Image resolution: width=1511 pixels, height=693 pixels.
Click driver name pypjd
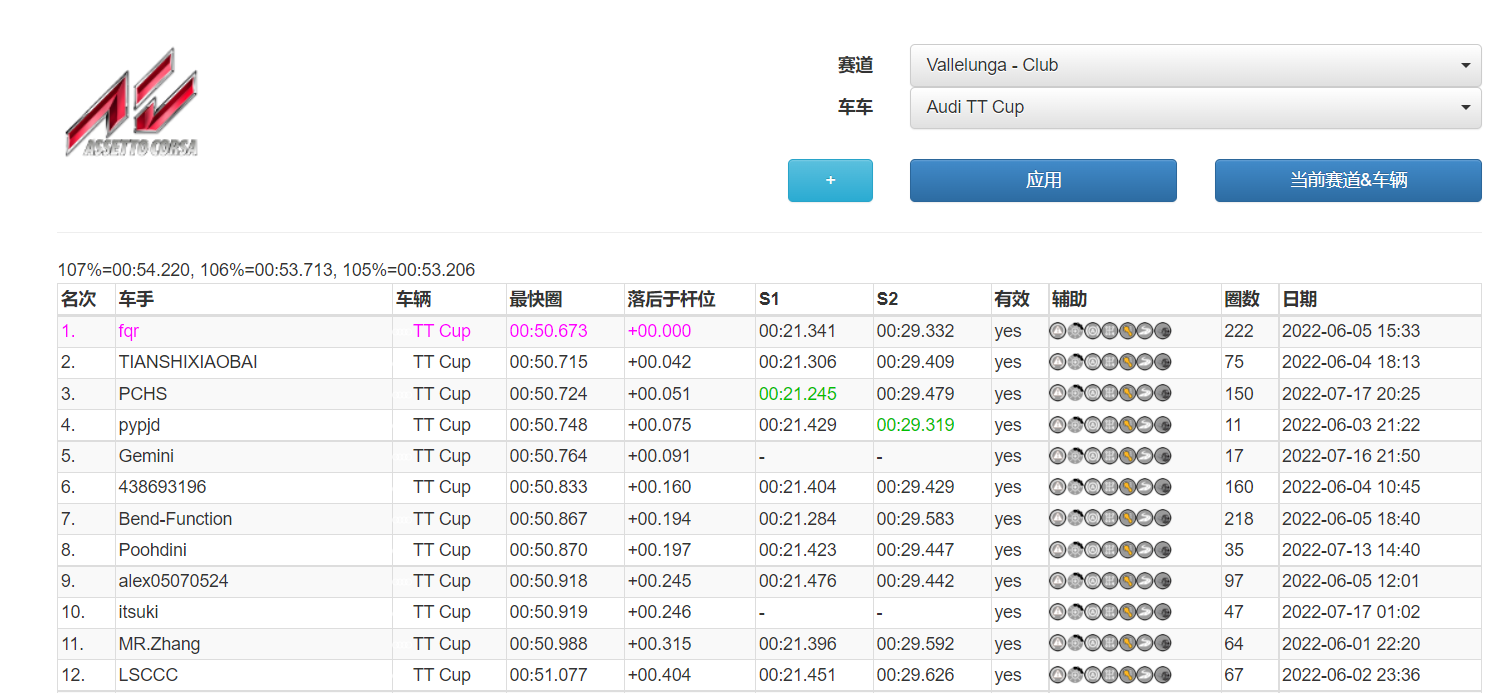tap(140, 425)
